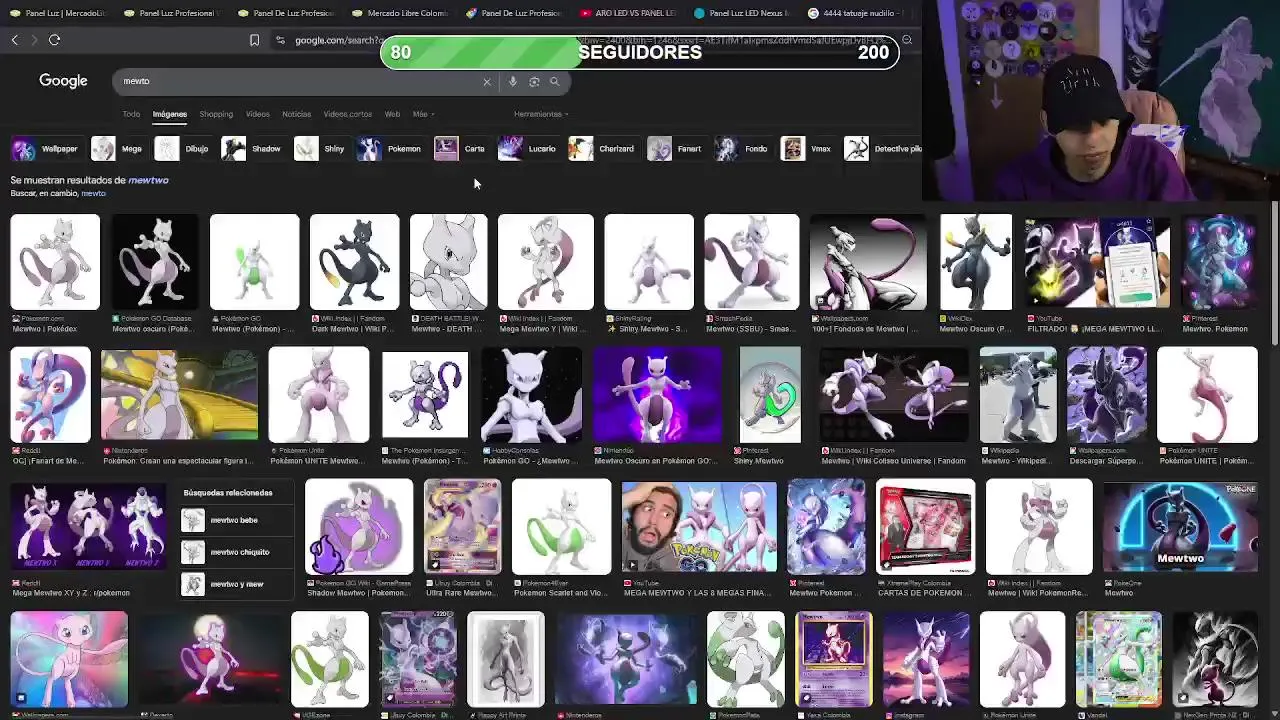Screen dimensions: 1280x720
Task: Open Dark Mewtwo Wiki image thumbnail
Action: [x=354, y=262]
